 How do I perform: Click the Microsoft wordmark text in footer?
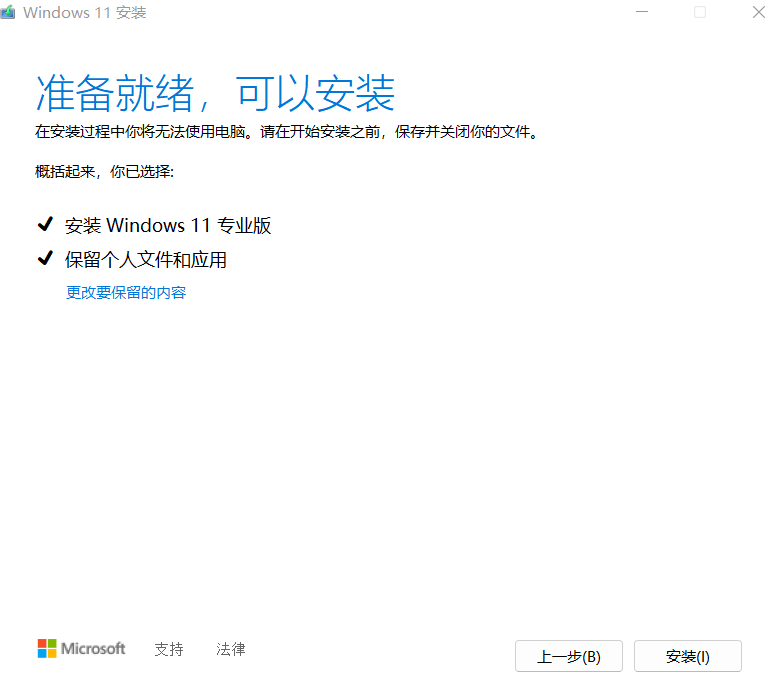coord(93,649)
